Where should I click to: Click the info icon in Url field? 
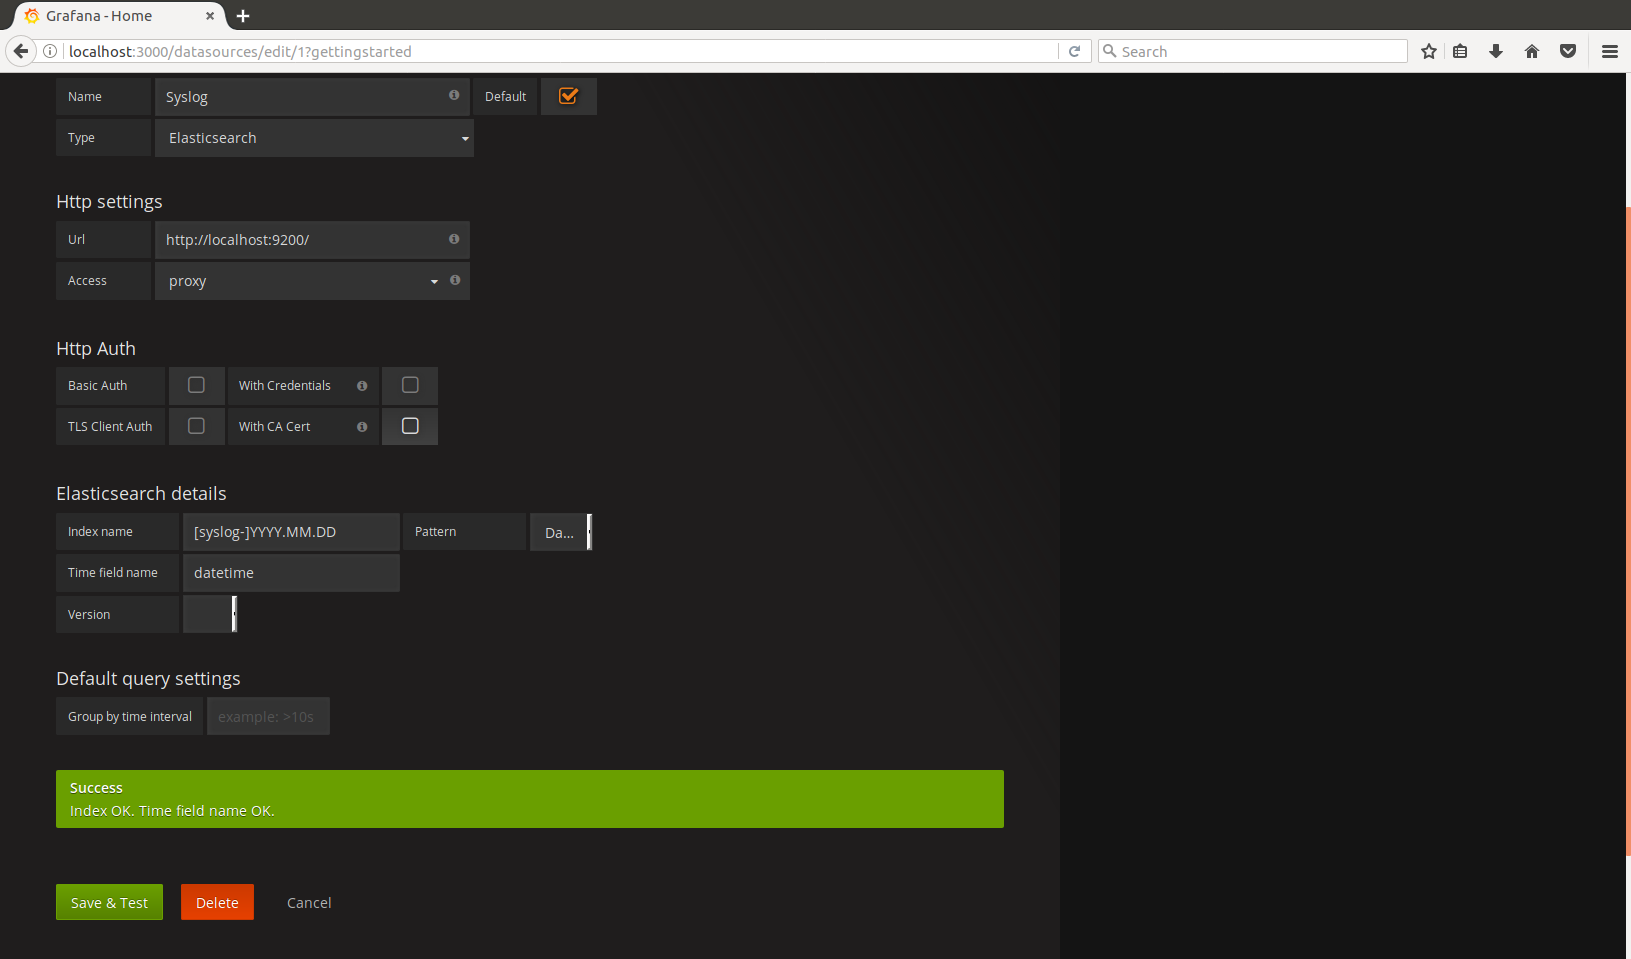point(454,239)
